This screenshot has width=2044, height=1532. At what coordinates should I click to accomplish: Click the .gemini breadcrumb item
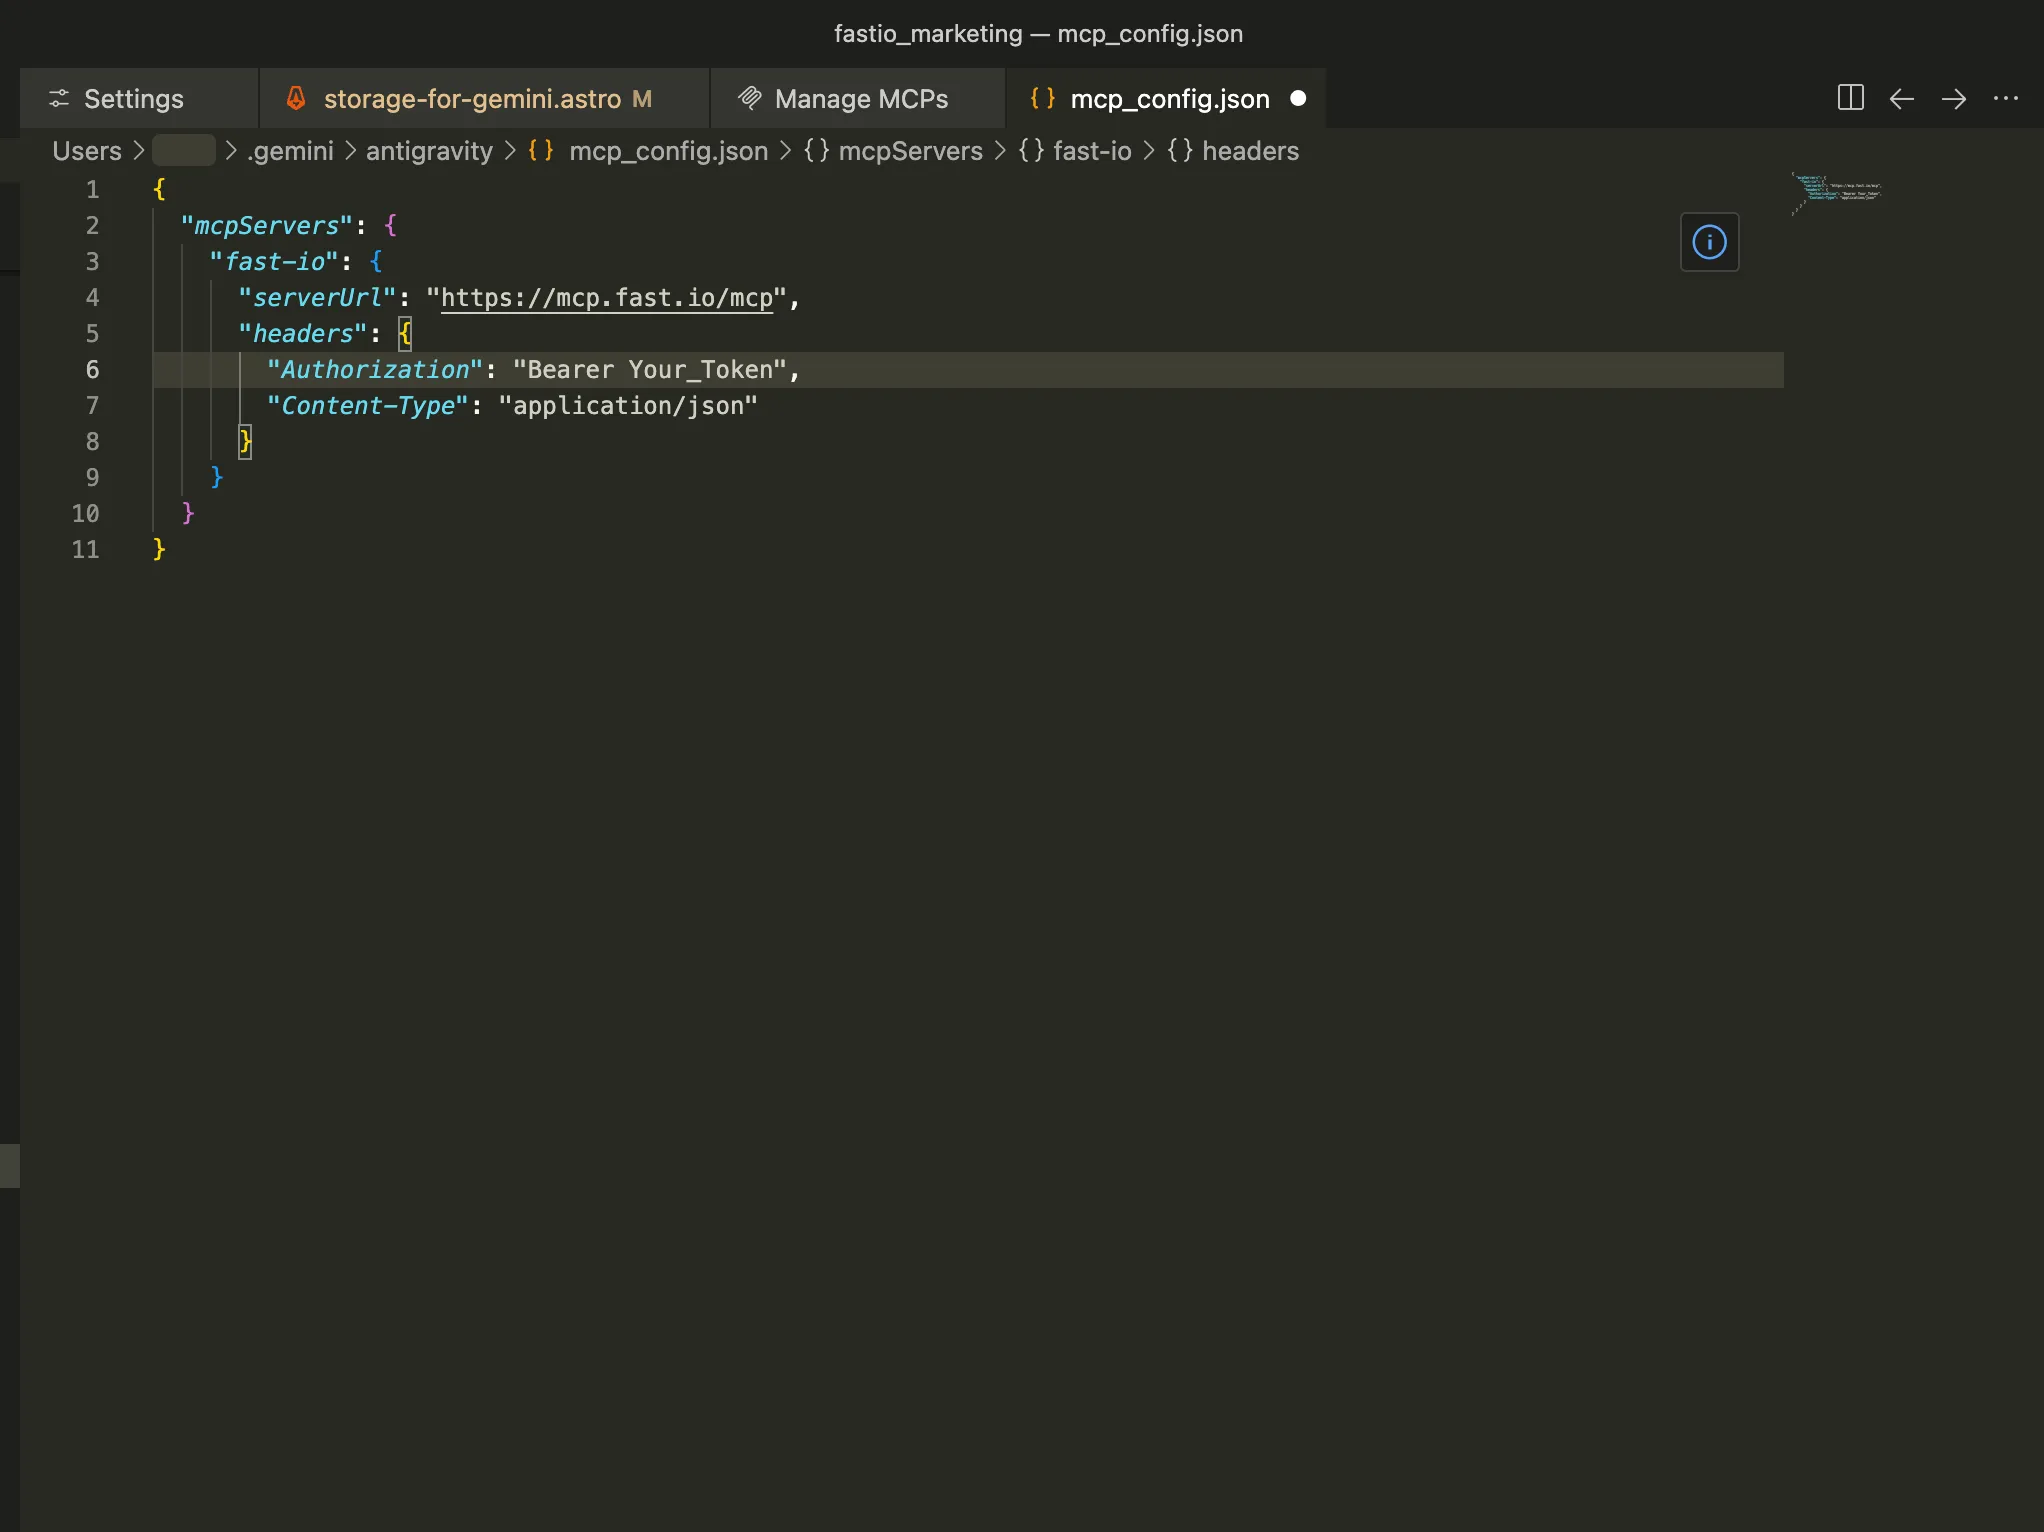pyautogui.click(x=289, y=151)
